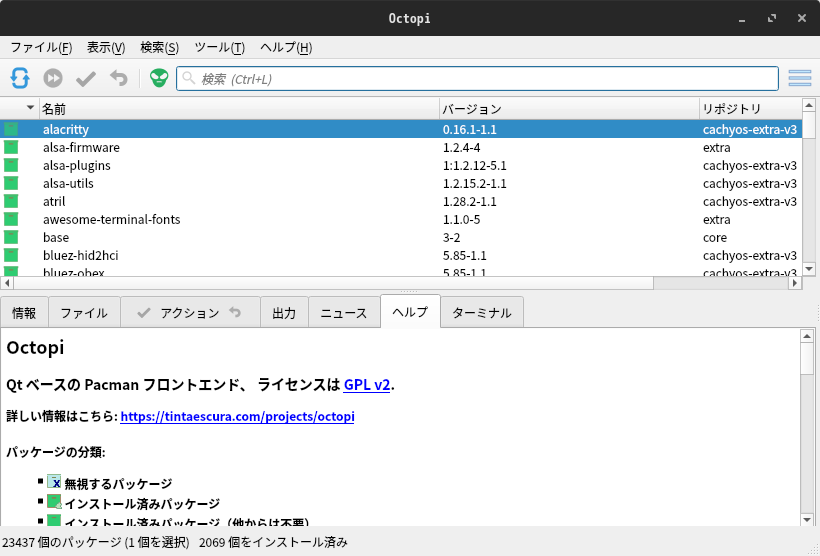Click help panel scrollbar up arrow
The image size is (820, 556).
[807, 336]
